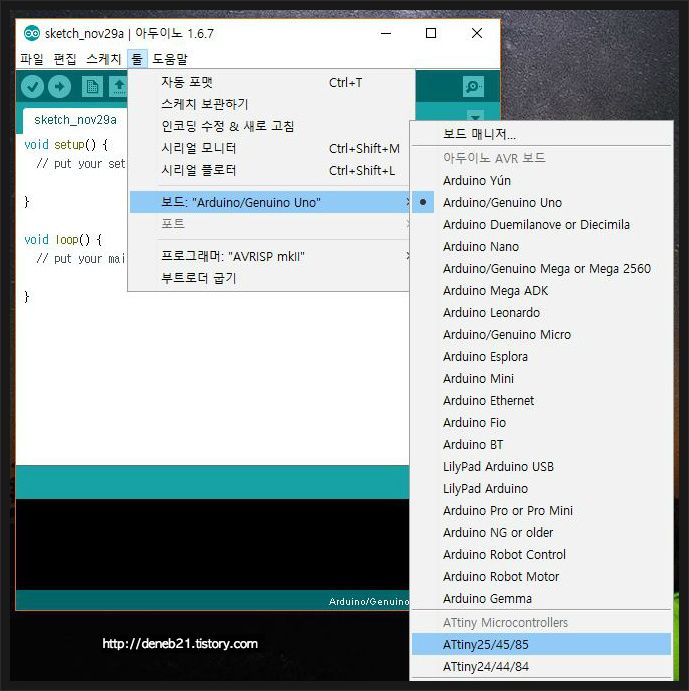Click the Arduino logo in title bar
The height and width of the screenshot is (691, 689).
click(x=32, y=33)
